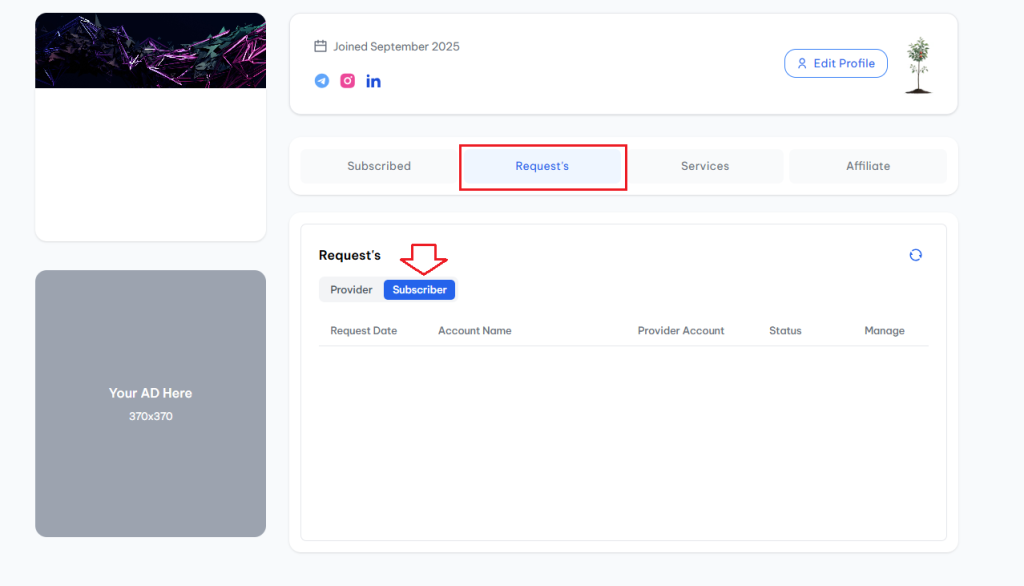Open the Instagram profile link icon
1024x586 pixels.
[x=347, y=81]
